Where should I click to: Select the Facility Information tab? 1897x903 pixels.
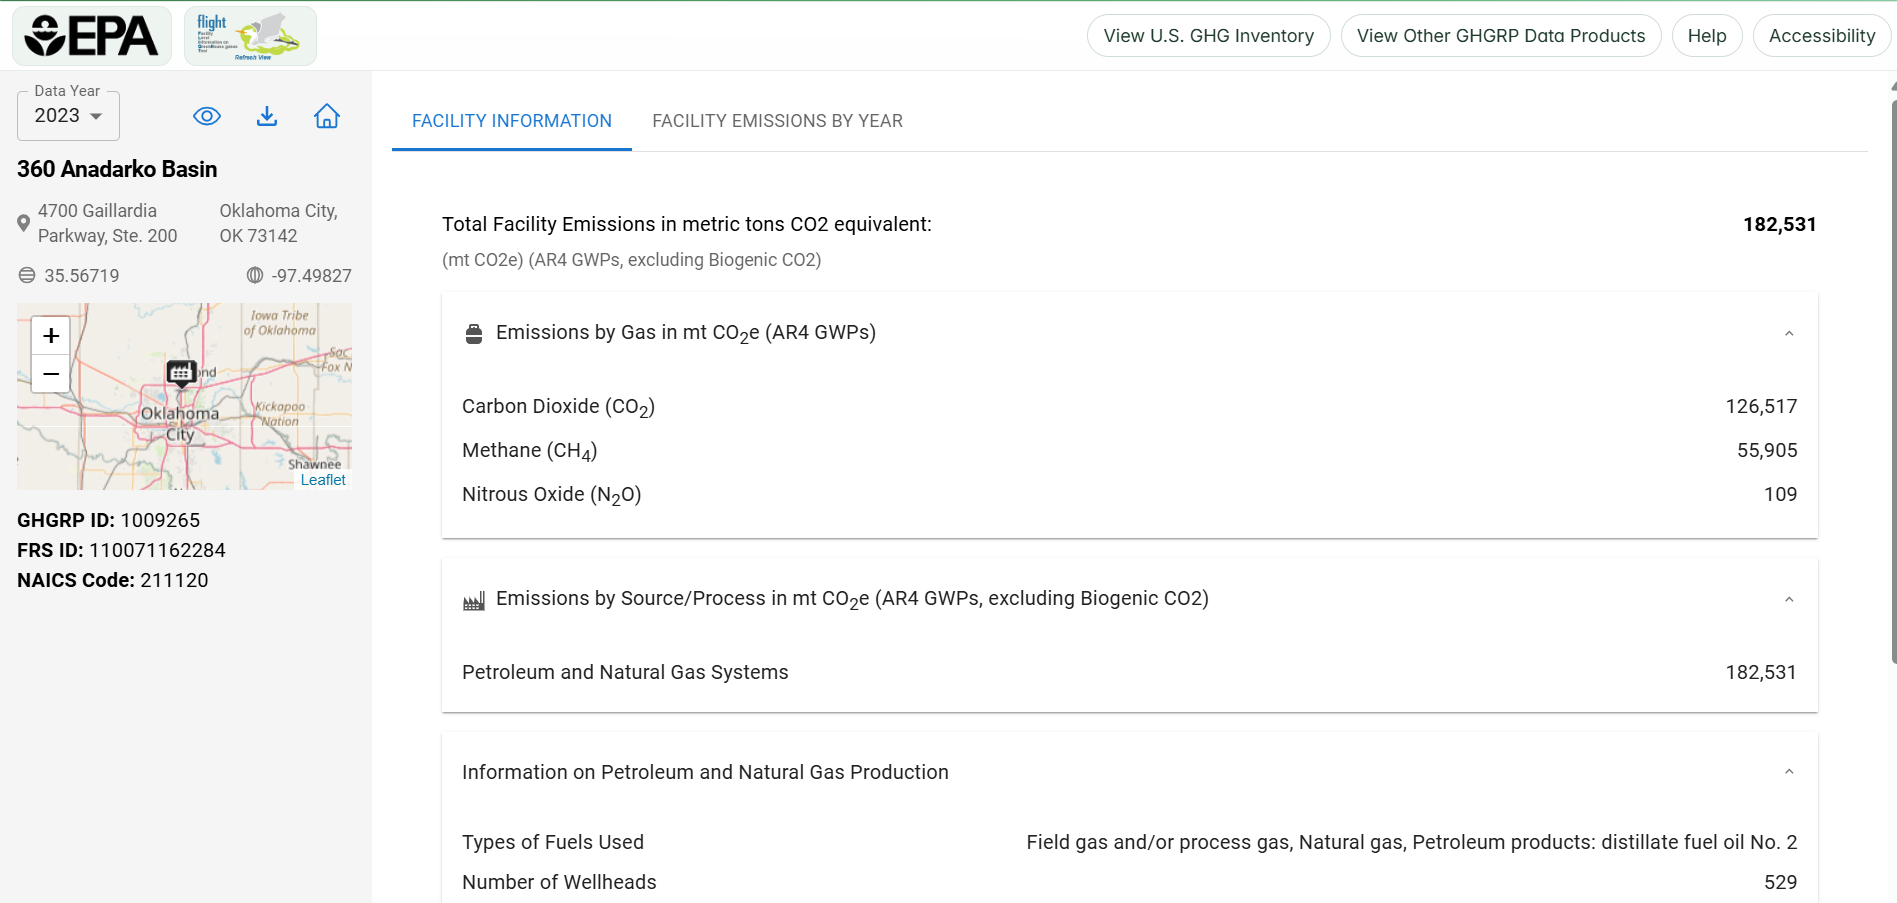click(x=511, y=121)
